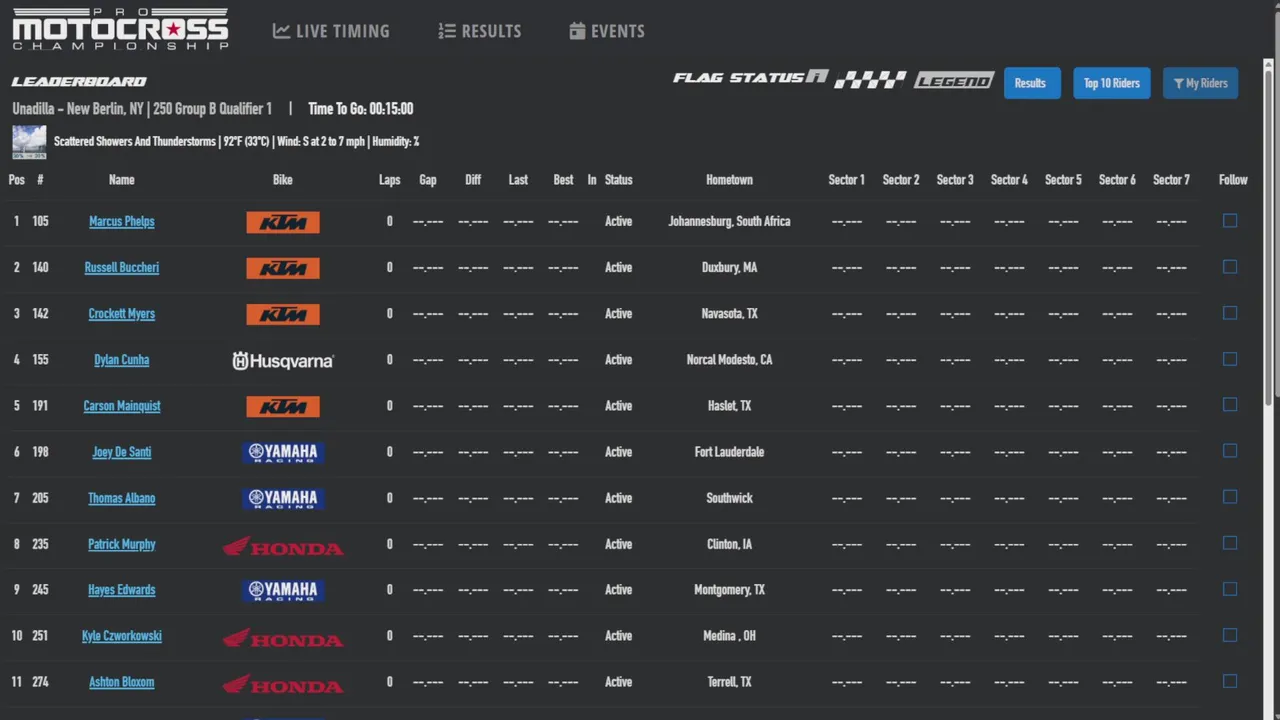Open the Results tab in navigation

point(480,31)
